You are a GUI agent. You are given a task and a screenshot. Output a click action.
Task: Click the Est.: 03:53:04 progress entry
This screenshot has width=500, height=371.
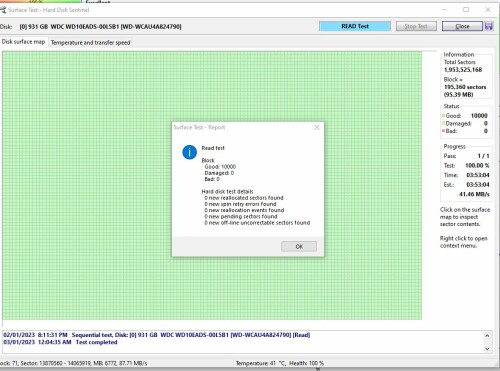click(466, 185)
